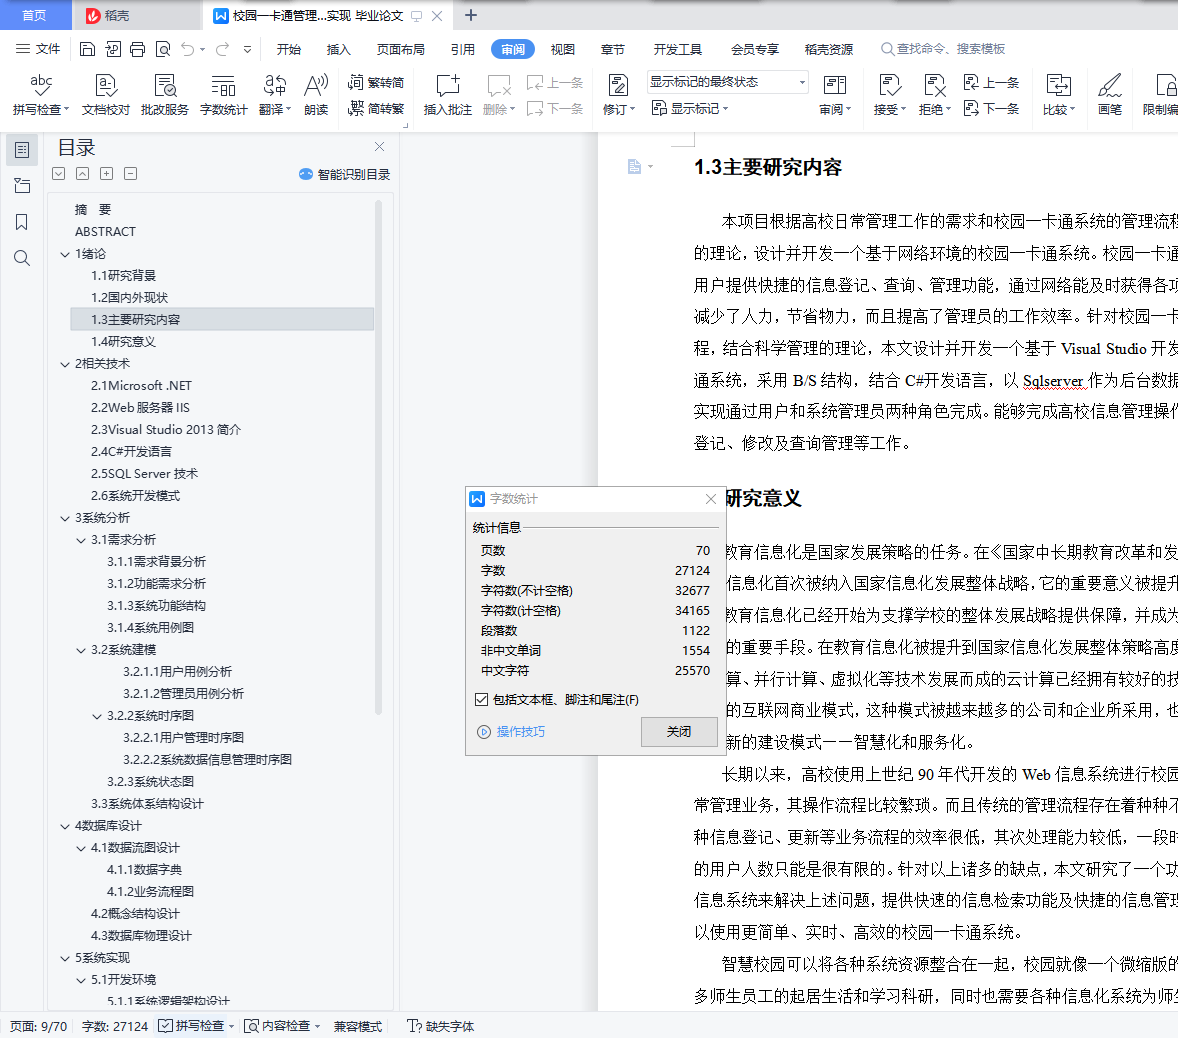Select outline entry 2.3Visual Studio 2013 简介
1178x1038 pixels.
pos(166,430)
